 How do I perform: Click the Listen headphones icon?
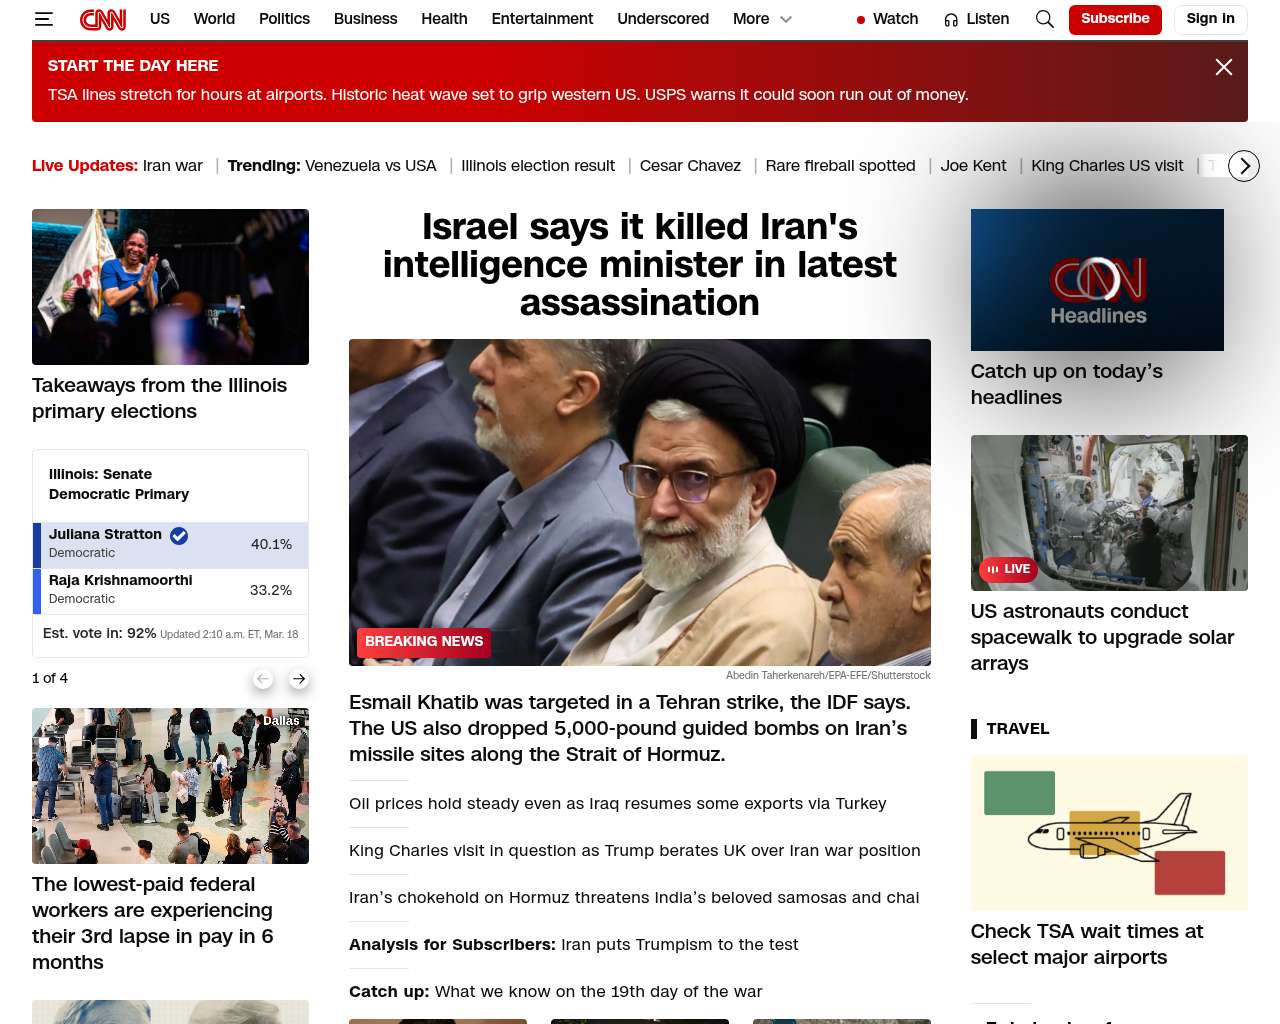951,19
